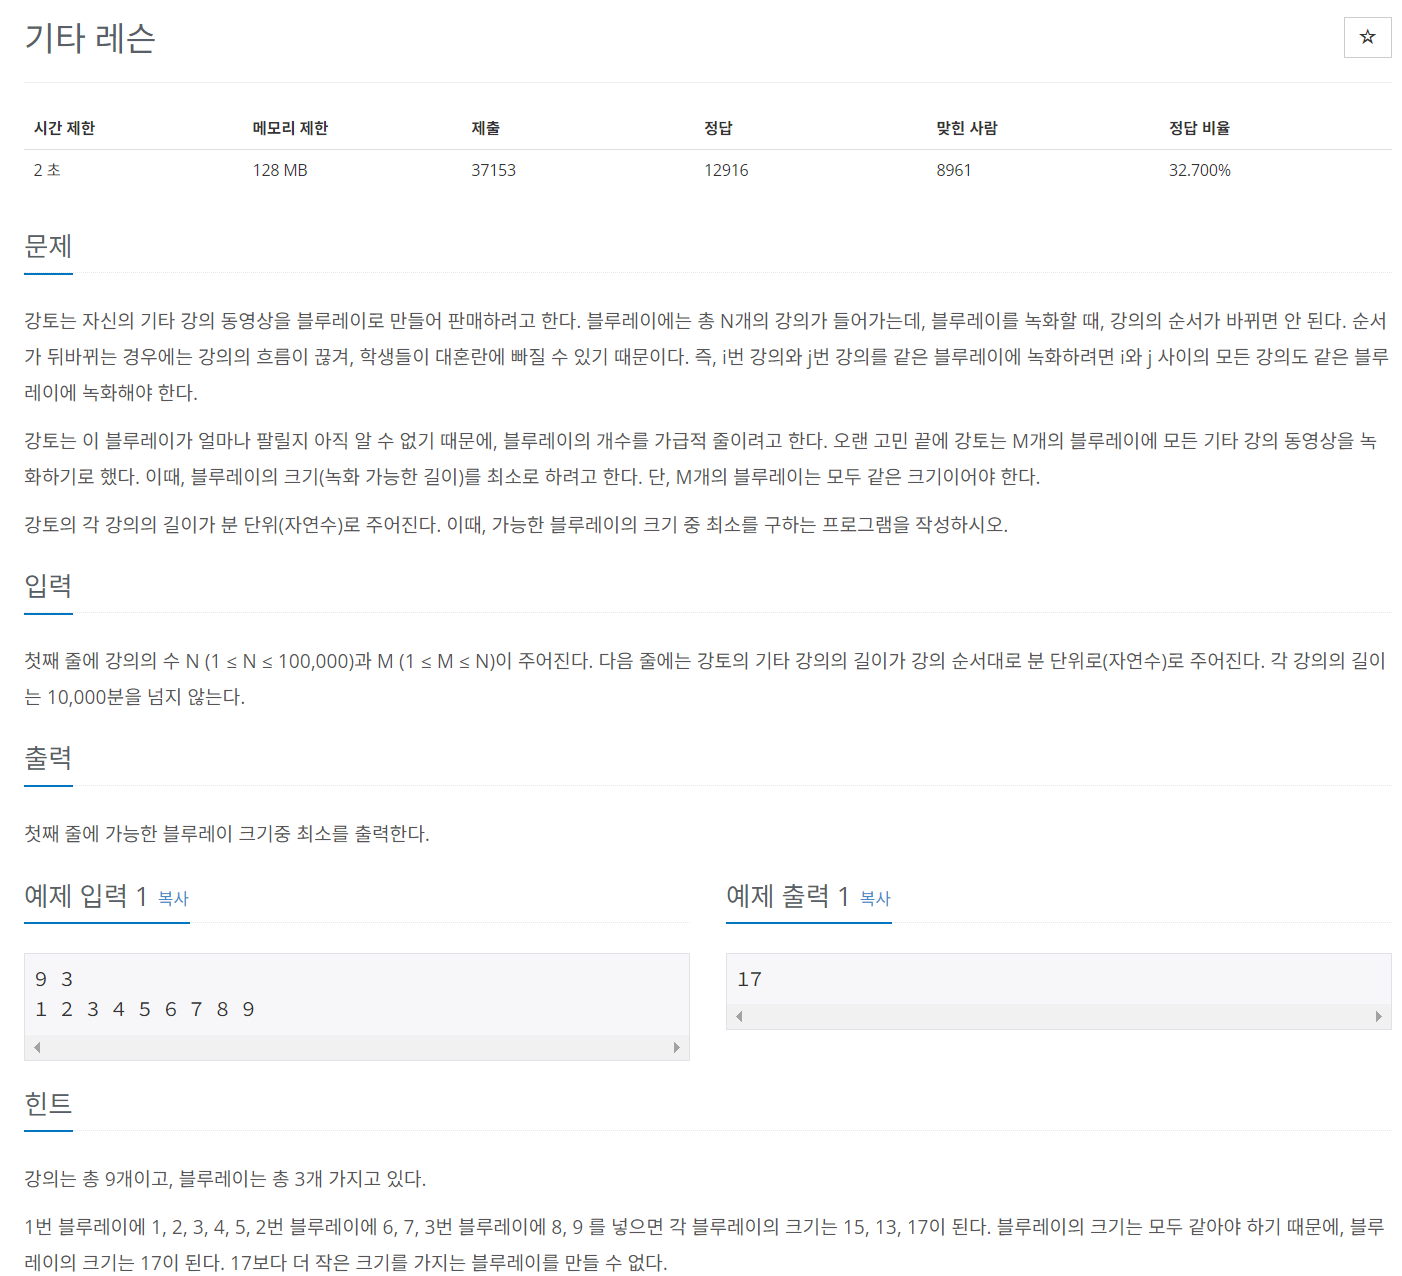Screen dimensions: 1402x1276
Task: Click the paragraph starting '강토는 이 블루레이가'
Action: 701,459
